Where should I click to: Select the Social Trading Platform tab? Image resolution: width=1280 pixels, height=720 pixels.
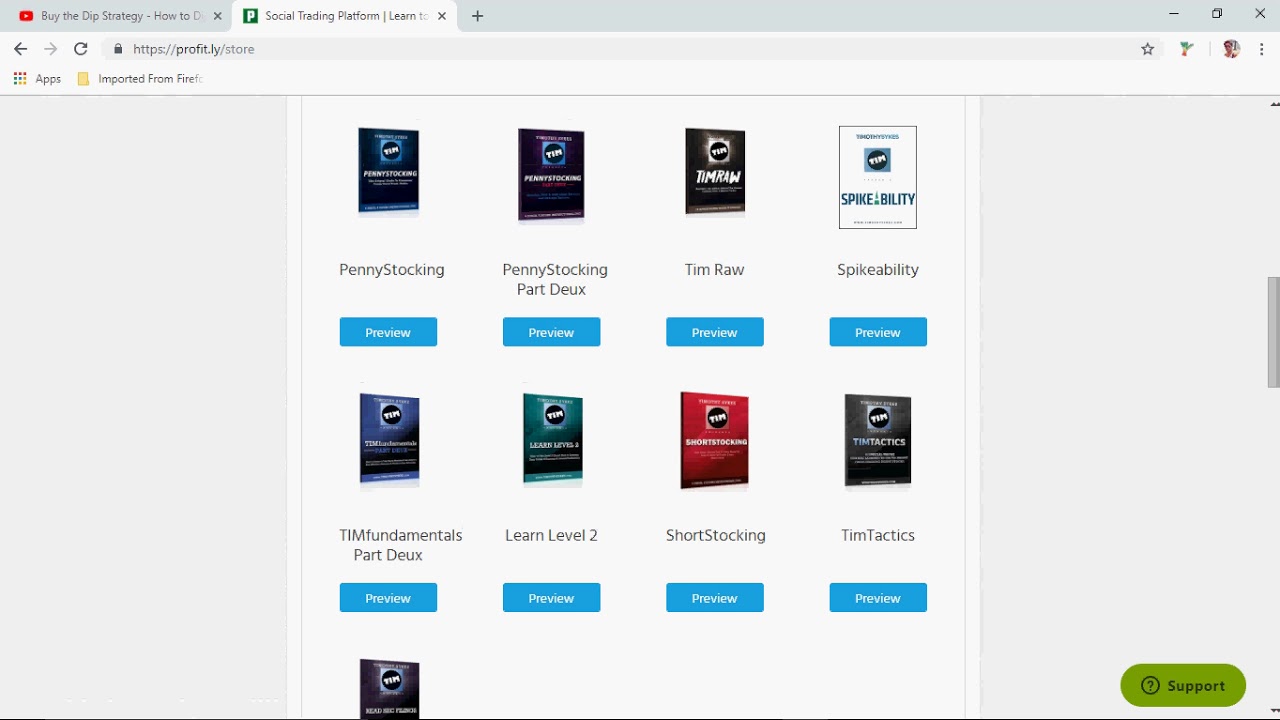(346, 16)
